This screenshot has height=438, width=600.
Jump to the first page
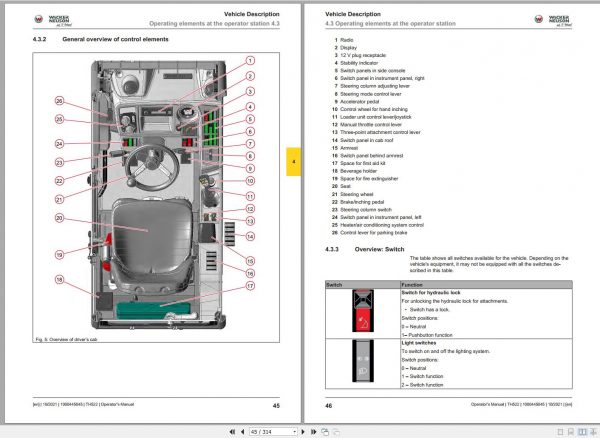click(x=232, y=431)
